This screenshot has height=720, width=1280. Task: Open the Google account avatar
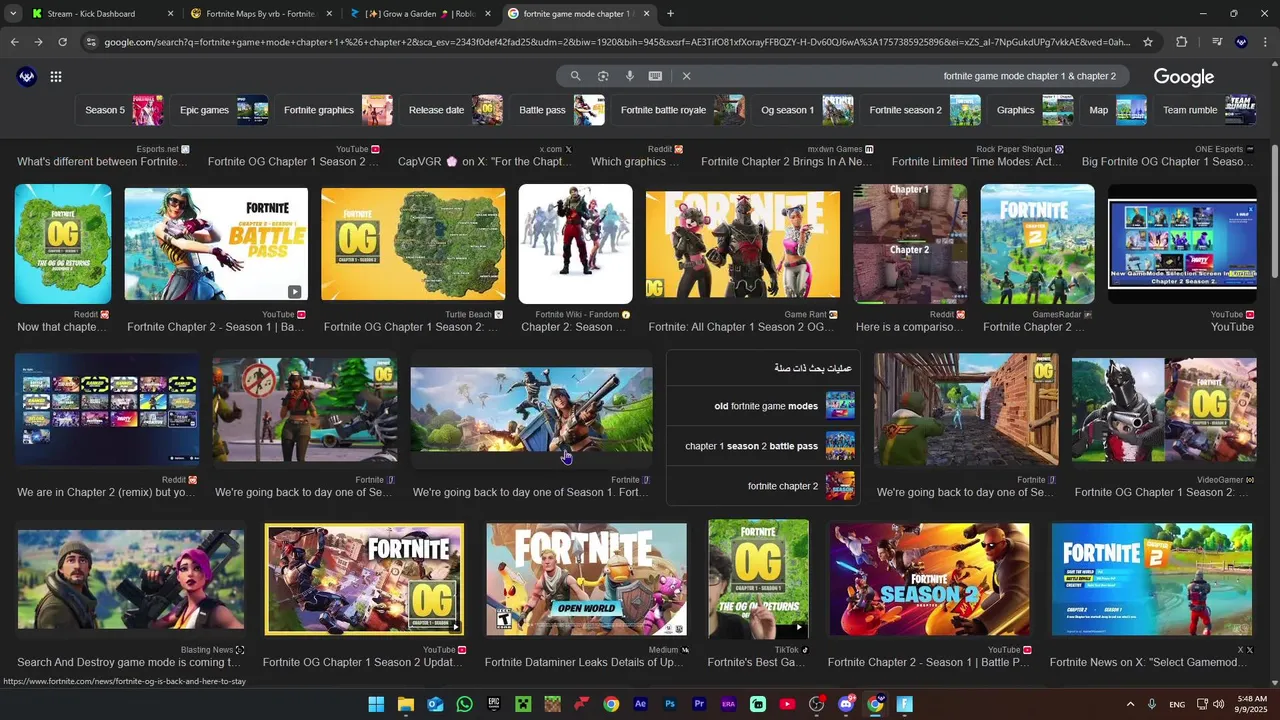(x=27, y=77)
